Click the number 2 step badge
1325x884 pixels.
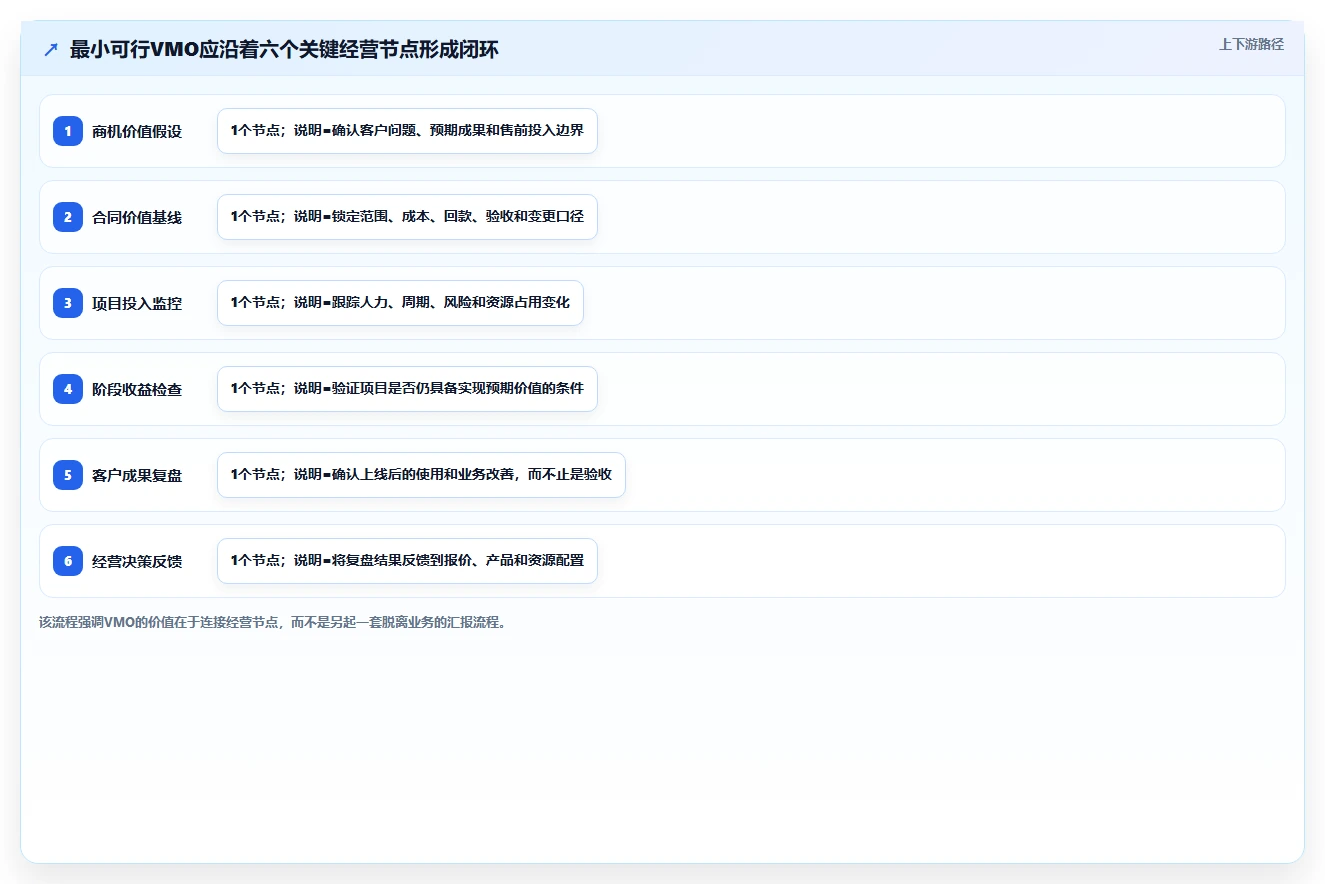coord(68,217)
